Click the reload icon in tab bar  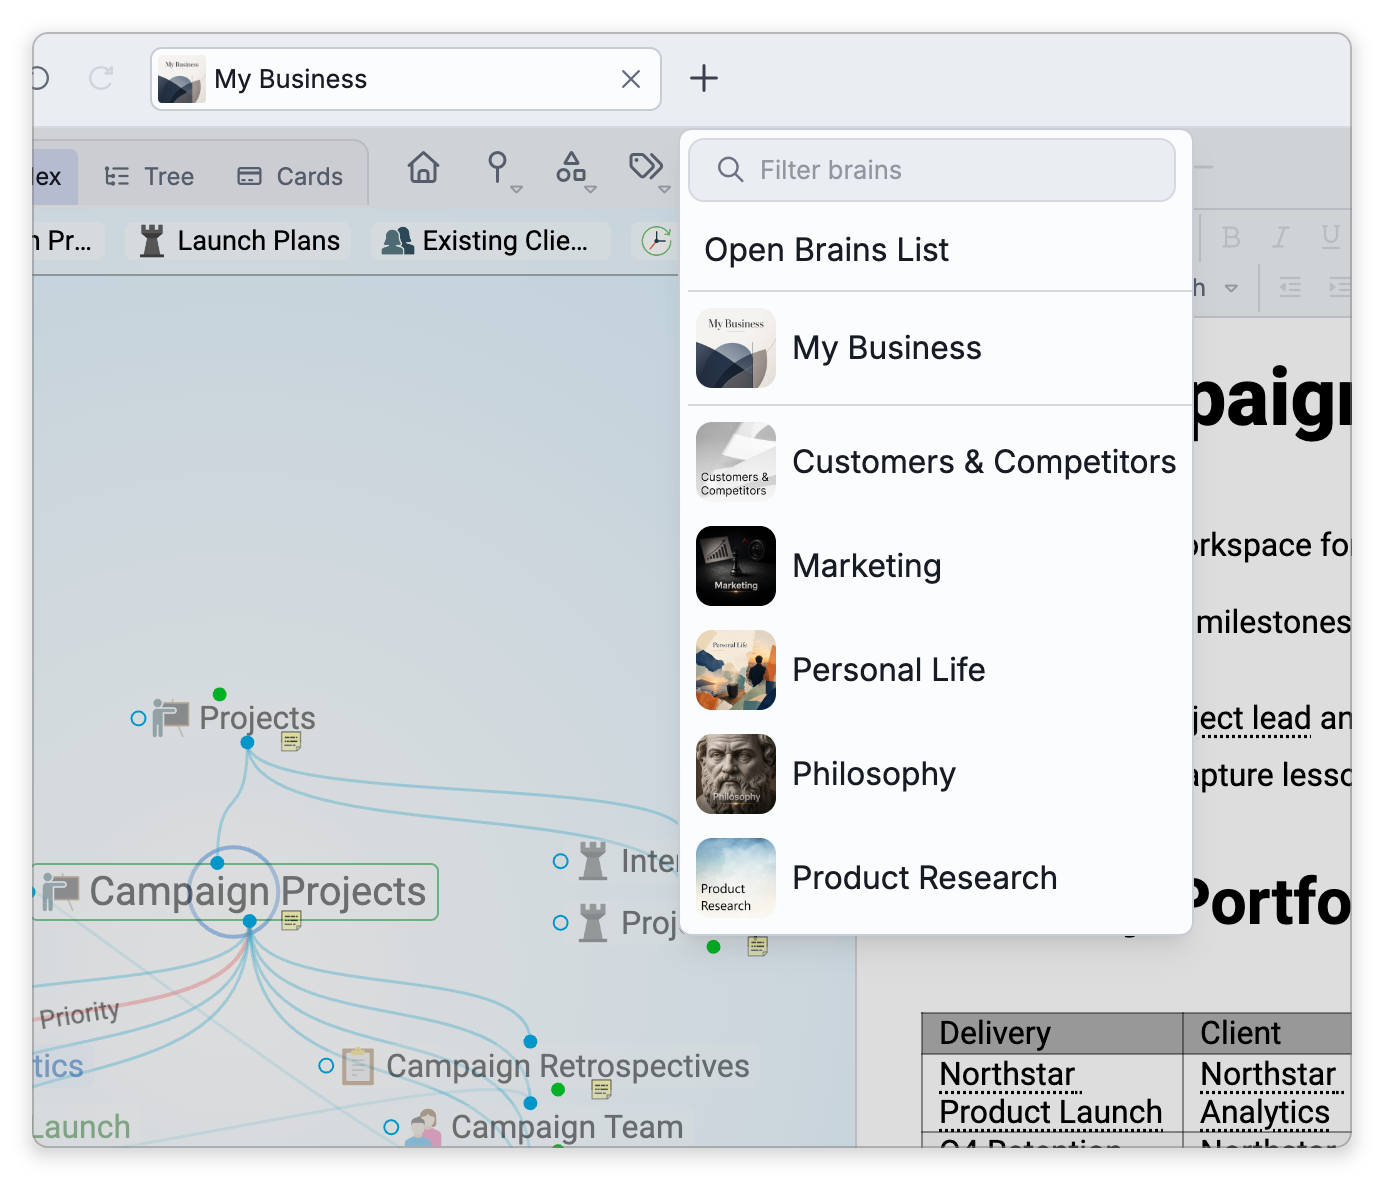[101, 78]
